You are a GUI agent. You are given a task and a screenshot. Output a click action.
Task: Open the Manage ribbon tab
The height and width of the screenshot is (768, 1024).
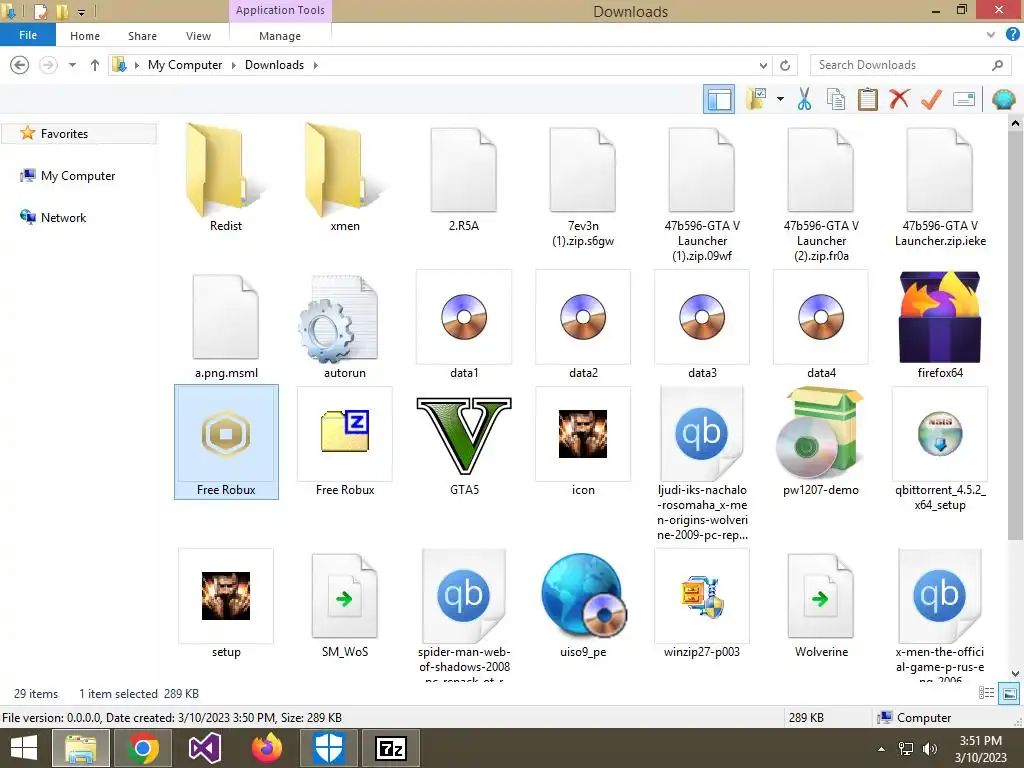click(280, 36)
